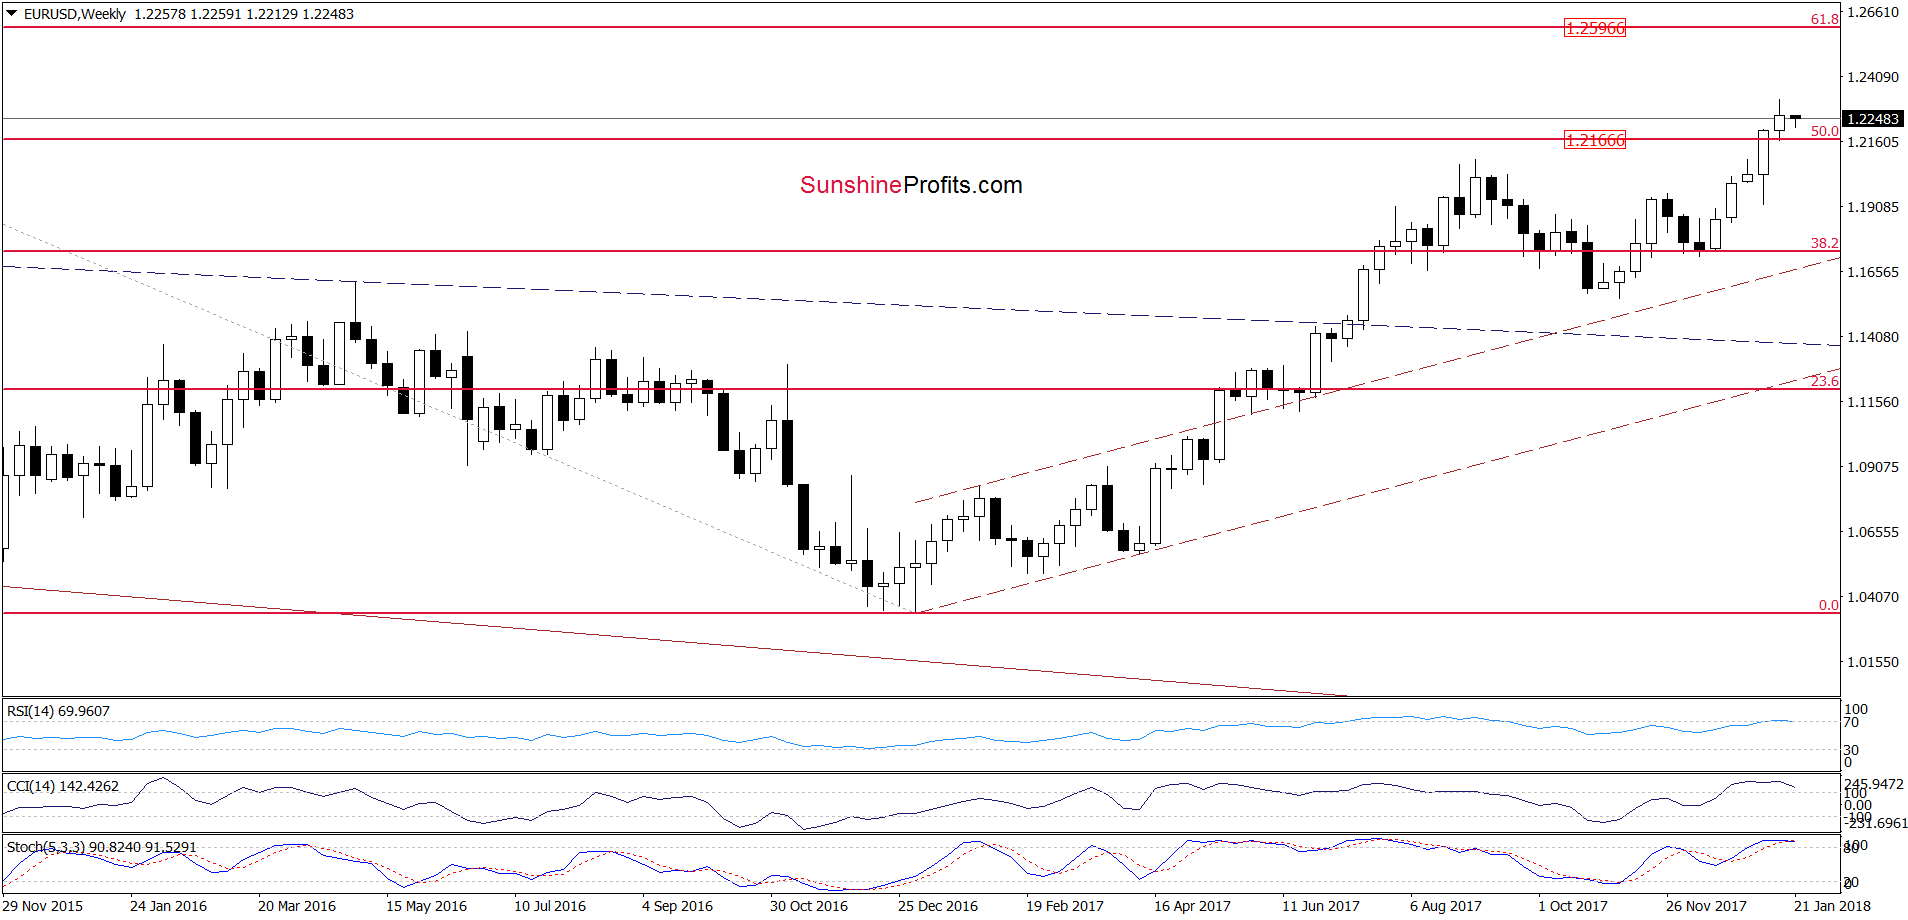Image resolution: width=1908 pixels, height=920 pixels.
Task: Click the 4 Sep 2016 date label
Action: (677, 906)
